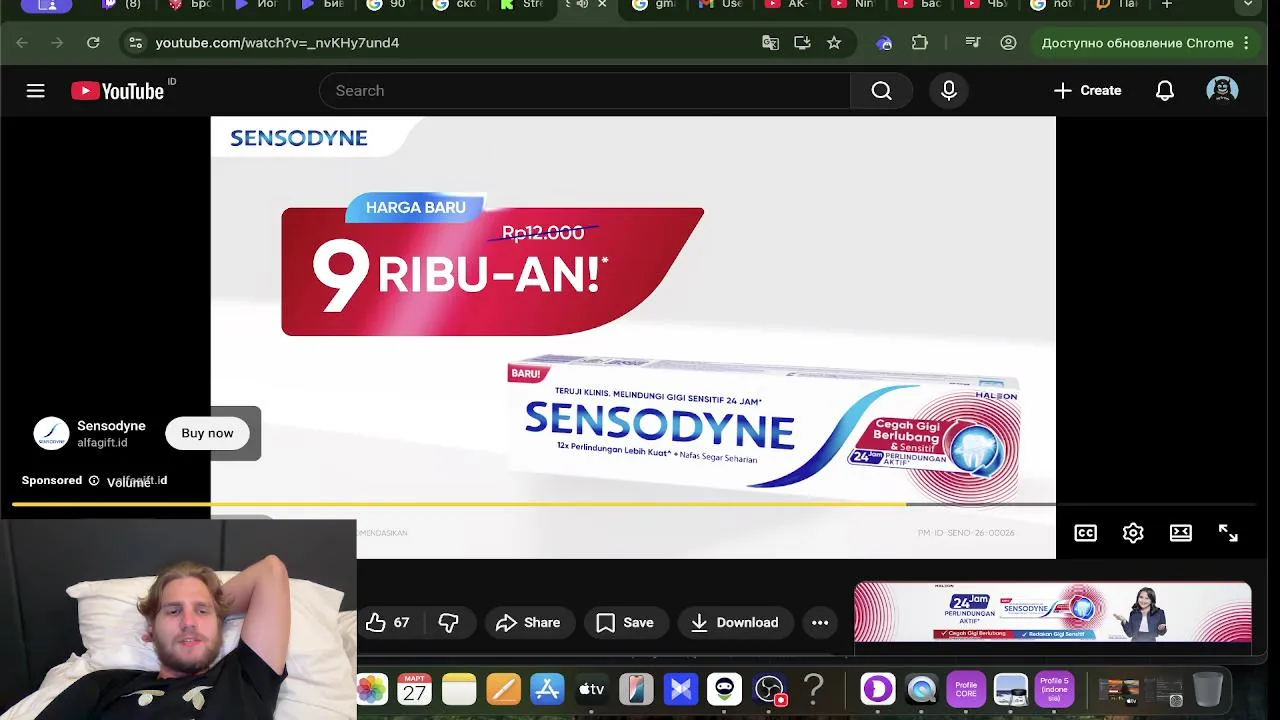
Task: Open the Sensodyne banner ad thumbnail
Action: click(1052, 612)
